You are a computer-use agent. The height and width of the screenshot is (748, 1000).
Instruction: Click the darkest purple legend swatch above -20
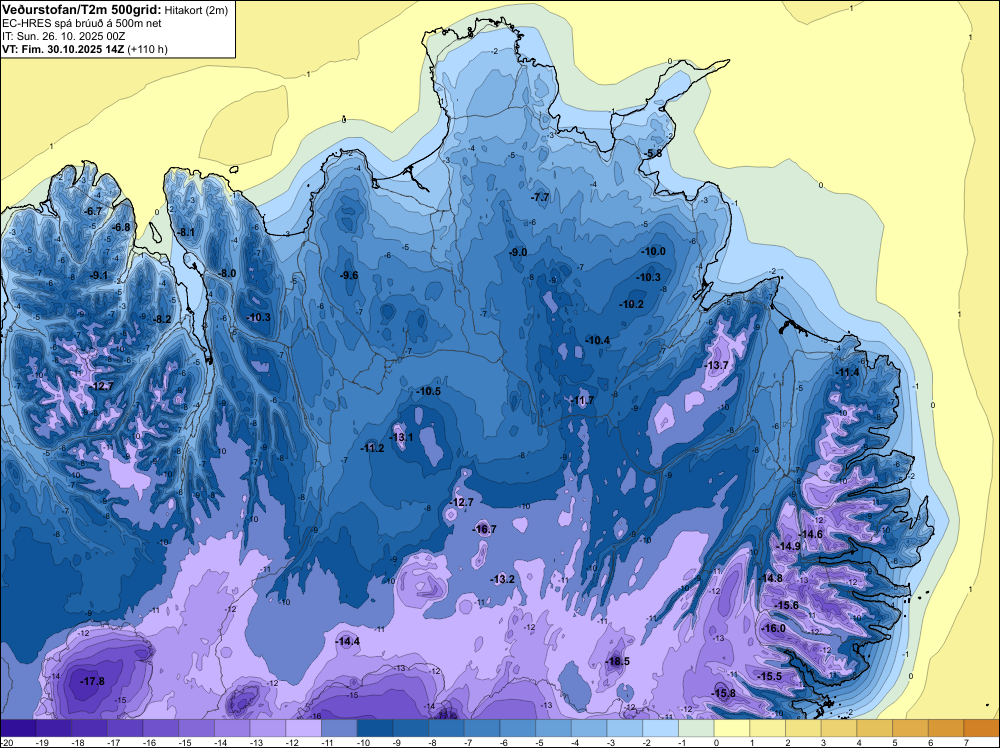tap(18, 728)
